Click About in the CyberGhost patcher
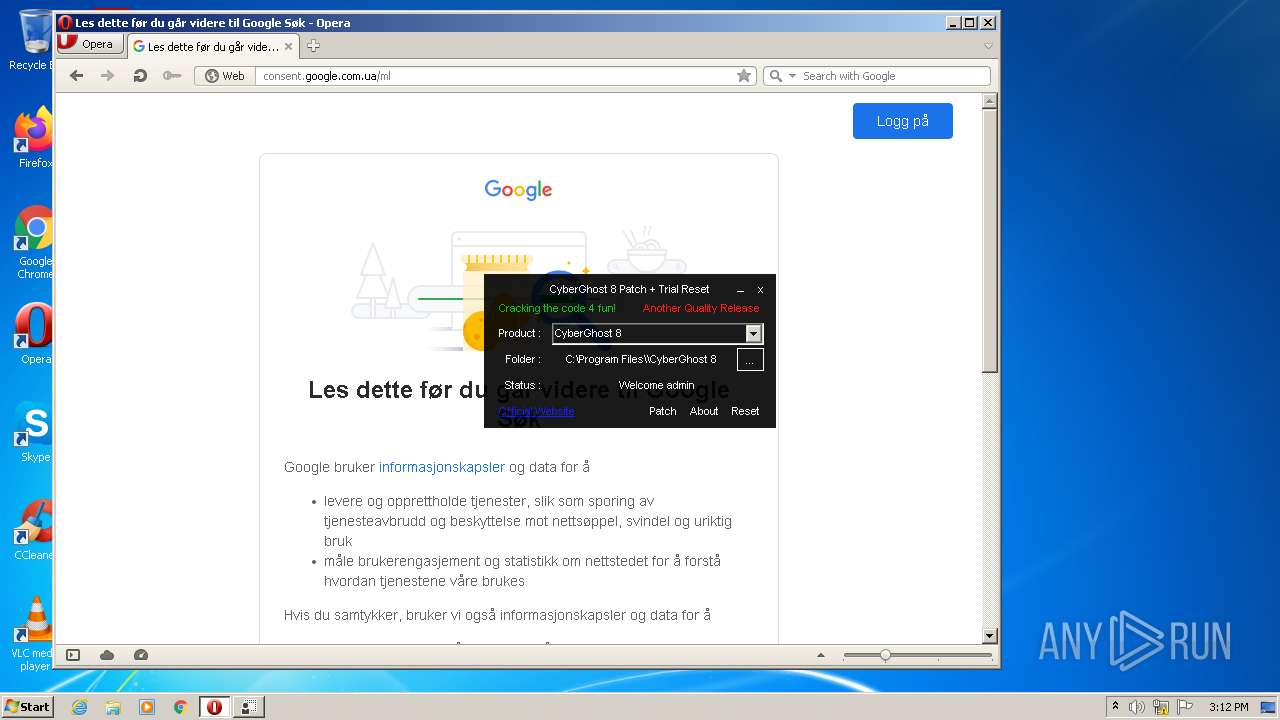1280x720 pixels. (704, 411)
